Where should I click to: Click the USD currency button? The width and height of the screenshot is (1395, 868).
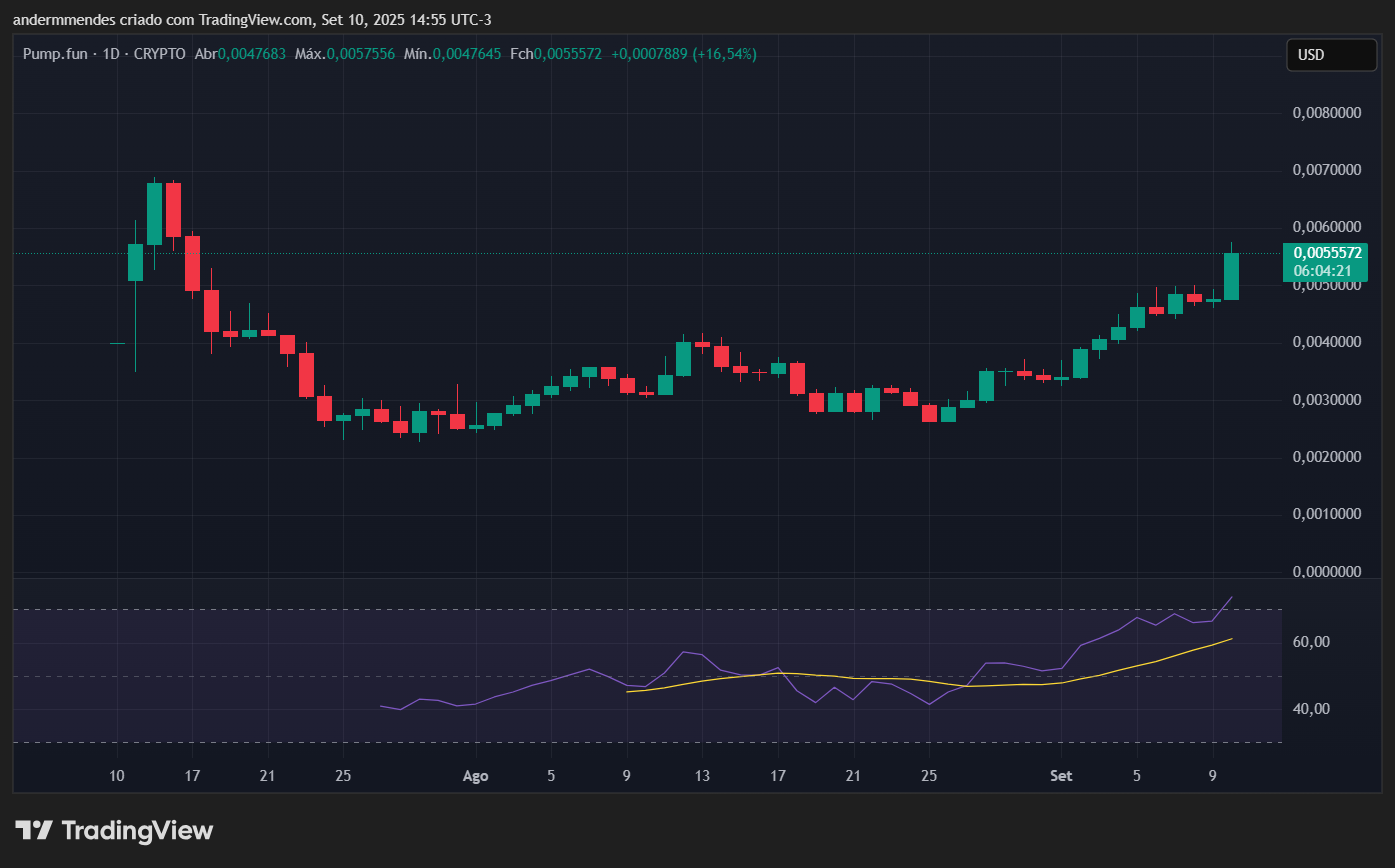tap(1331, 55)
